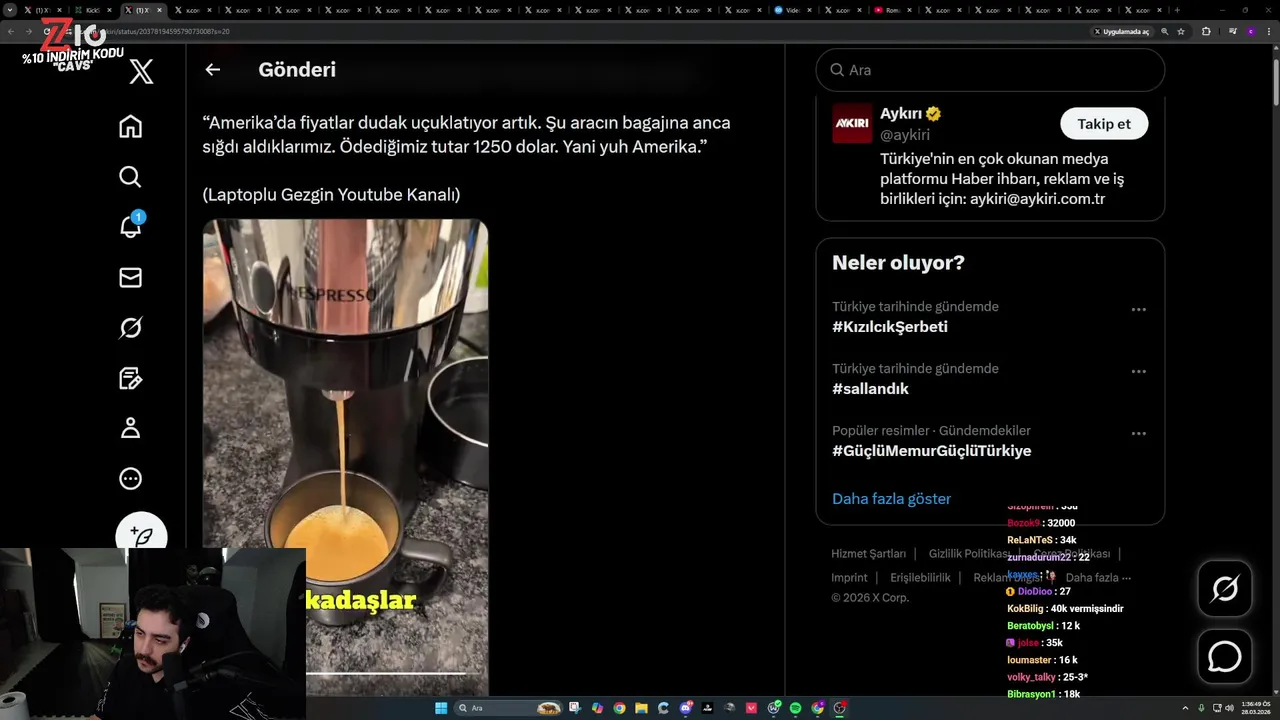
Task: Switch to the YouTube Rom browser tab
Action: point(892,10)
